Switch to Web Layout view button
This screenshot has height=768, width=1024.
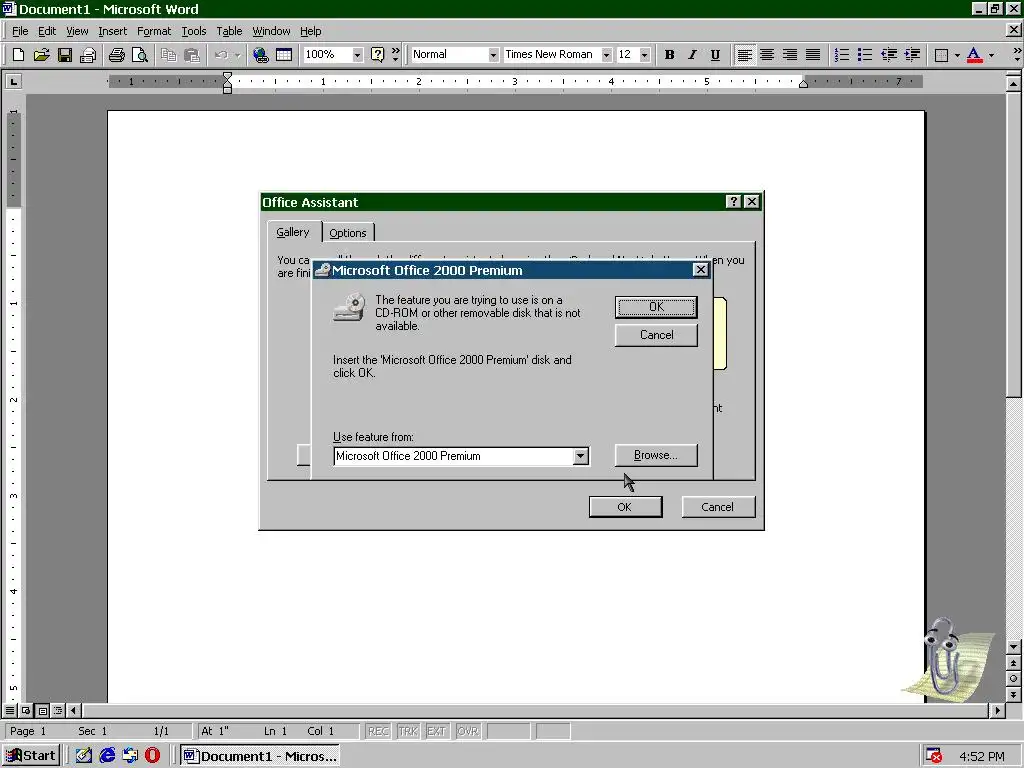(x=26, y=710)
